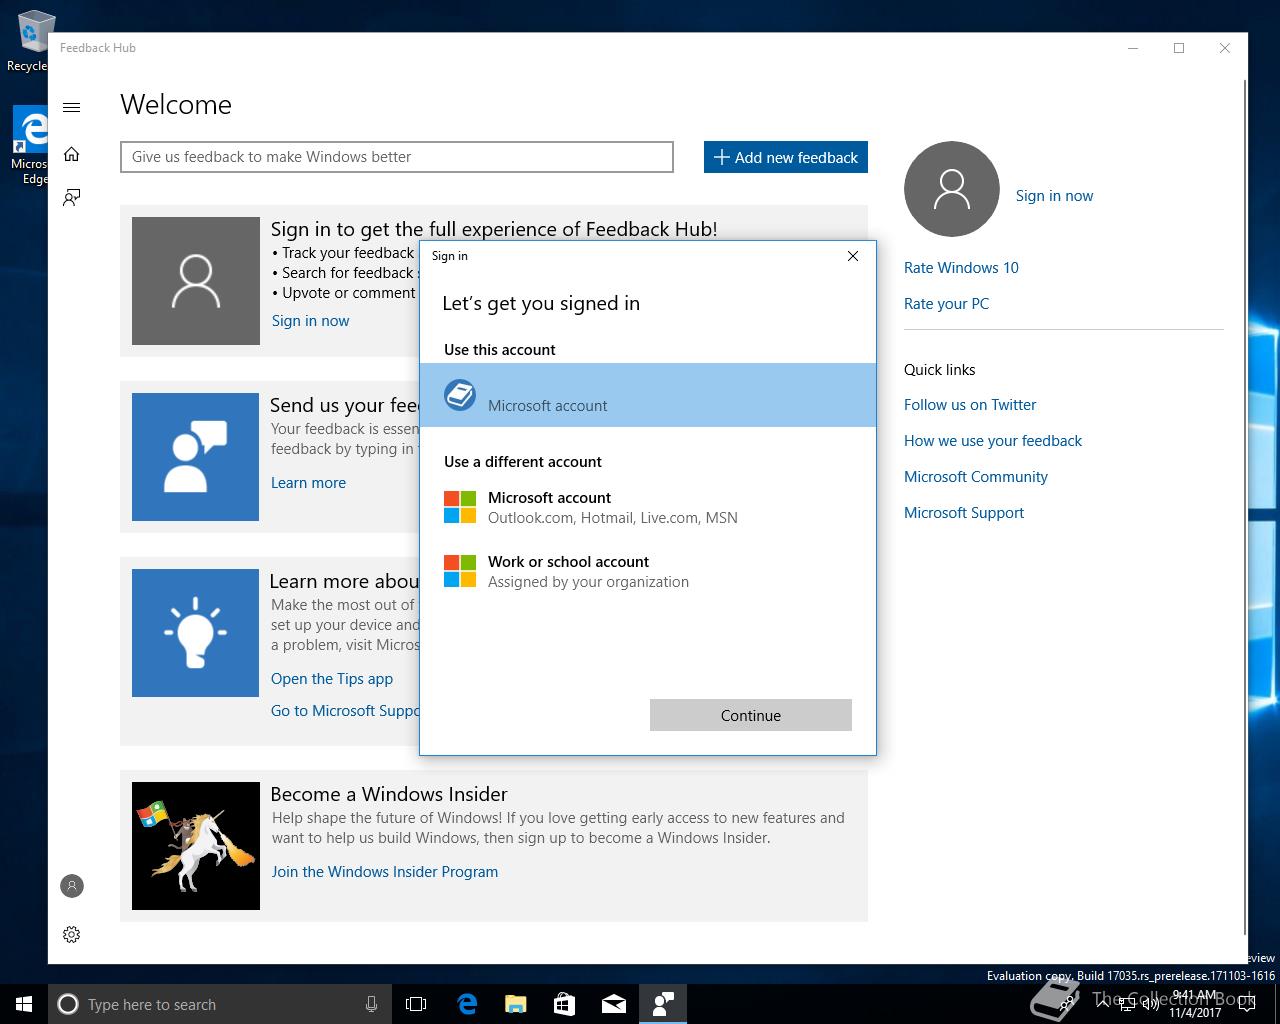The height and width of the screenshot is (1024, 1280).
Task: Click Sign in now link in welcome card
Action: [310, 321]
